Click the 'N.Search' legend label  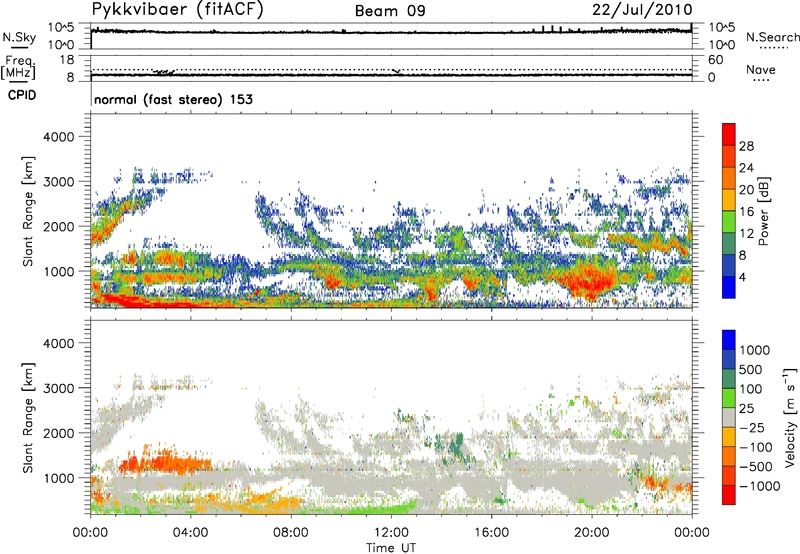point(772,37)
